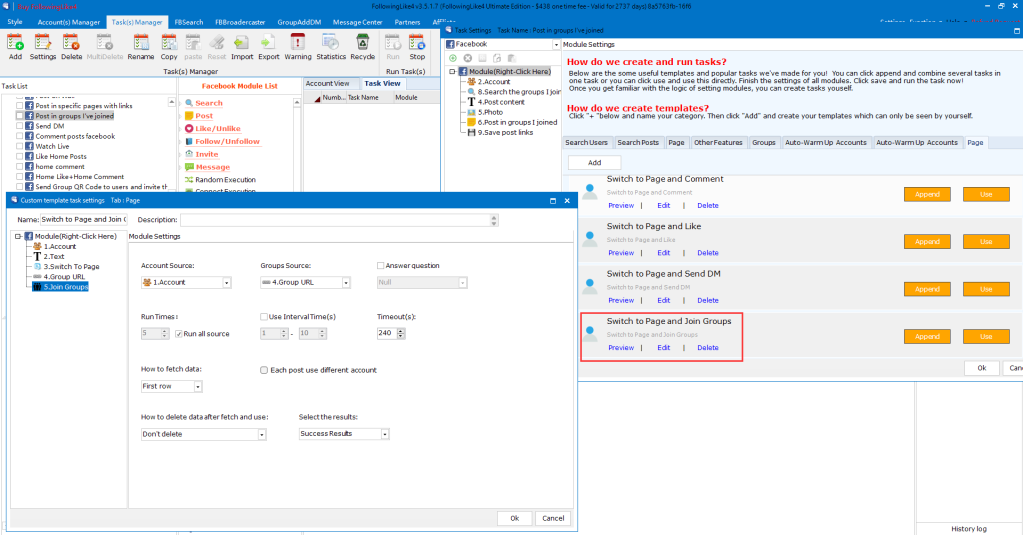
Task: Click the Delete task toolbar icon
Action: point(71,47)
